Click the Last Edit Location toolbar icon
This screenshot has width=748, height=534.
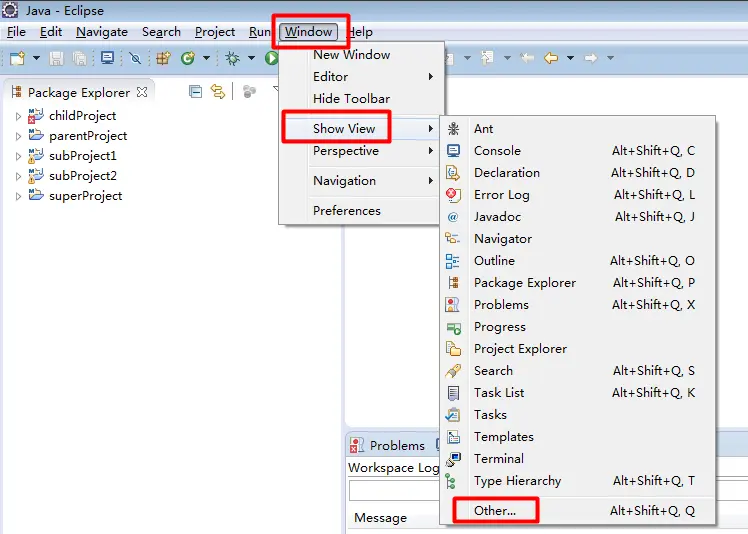click(x=527, y=58)
